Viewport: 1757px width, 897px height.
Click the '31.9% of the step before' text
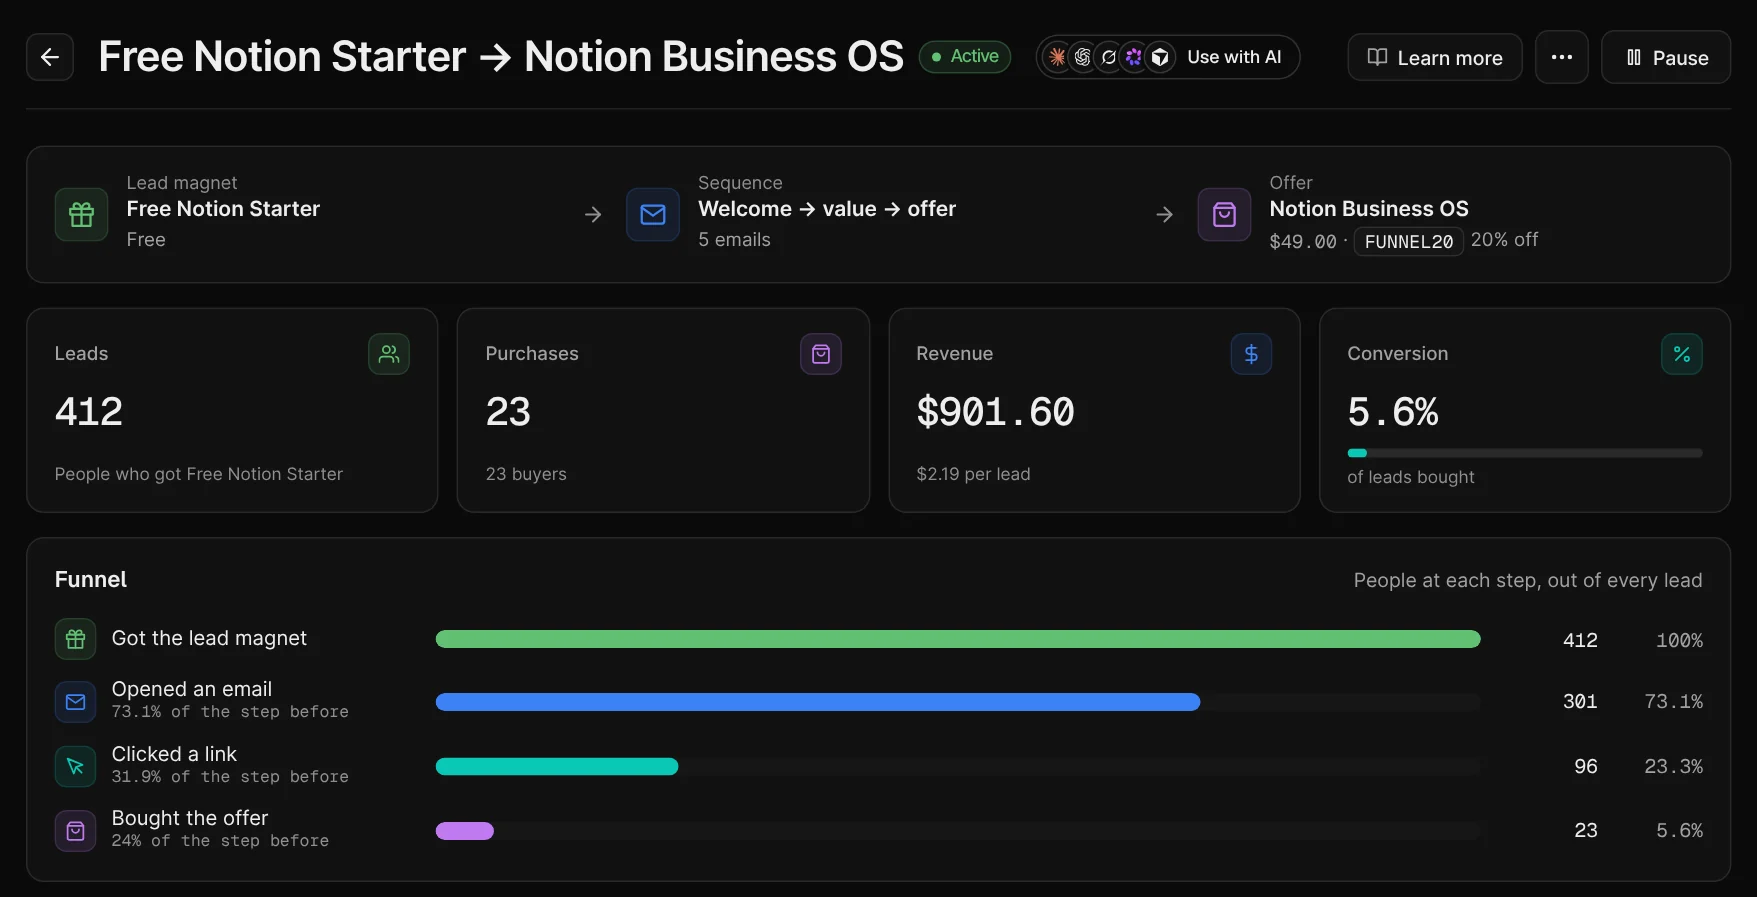pyautogui.click(x=230, y=777)
